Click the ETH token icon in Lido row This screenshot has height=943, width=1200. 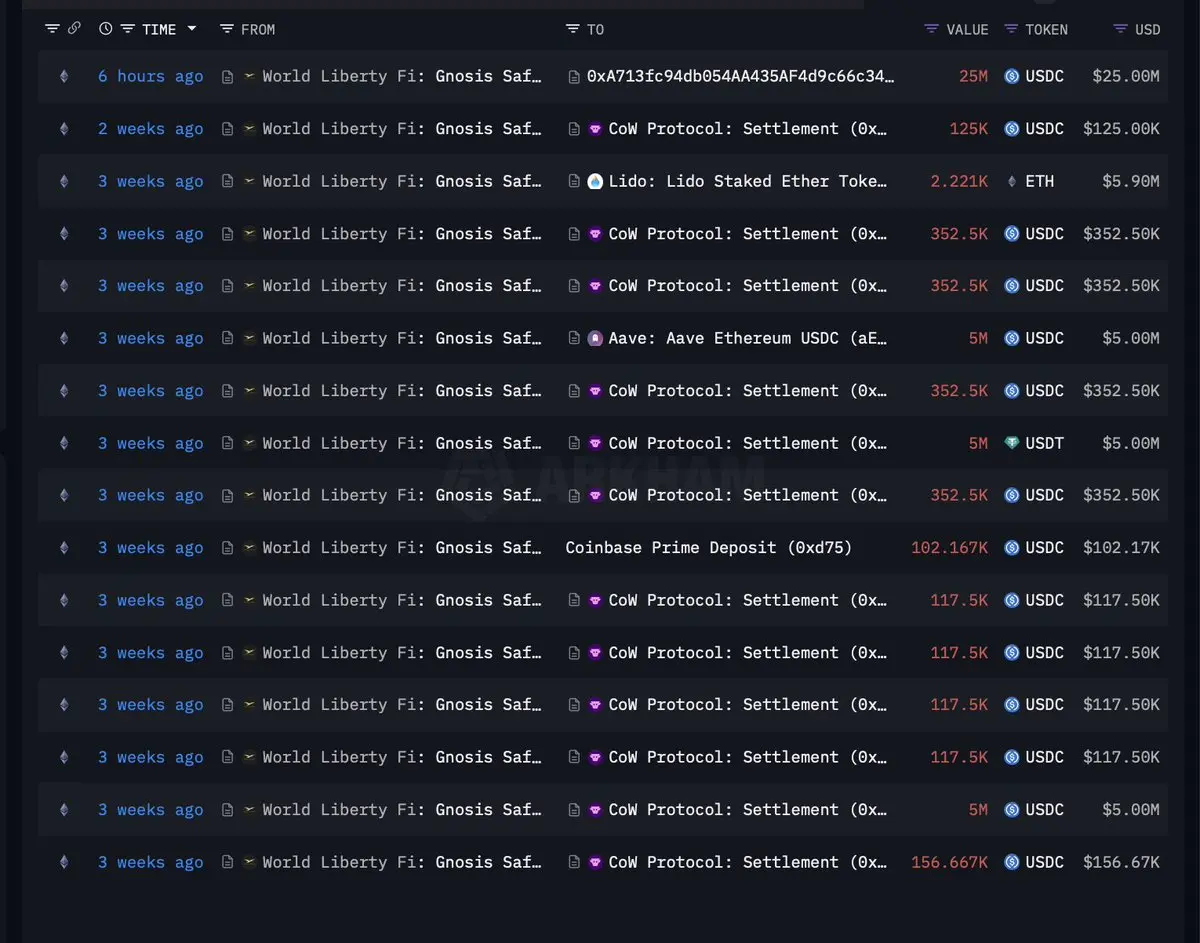tap(1011, 181)
